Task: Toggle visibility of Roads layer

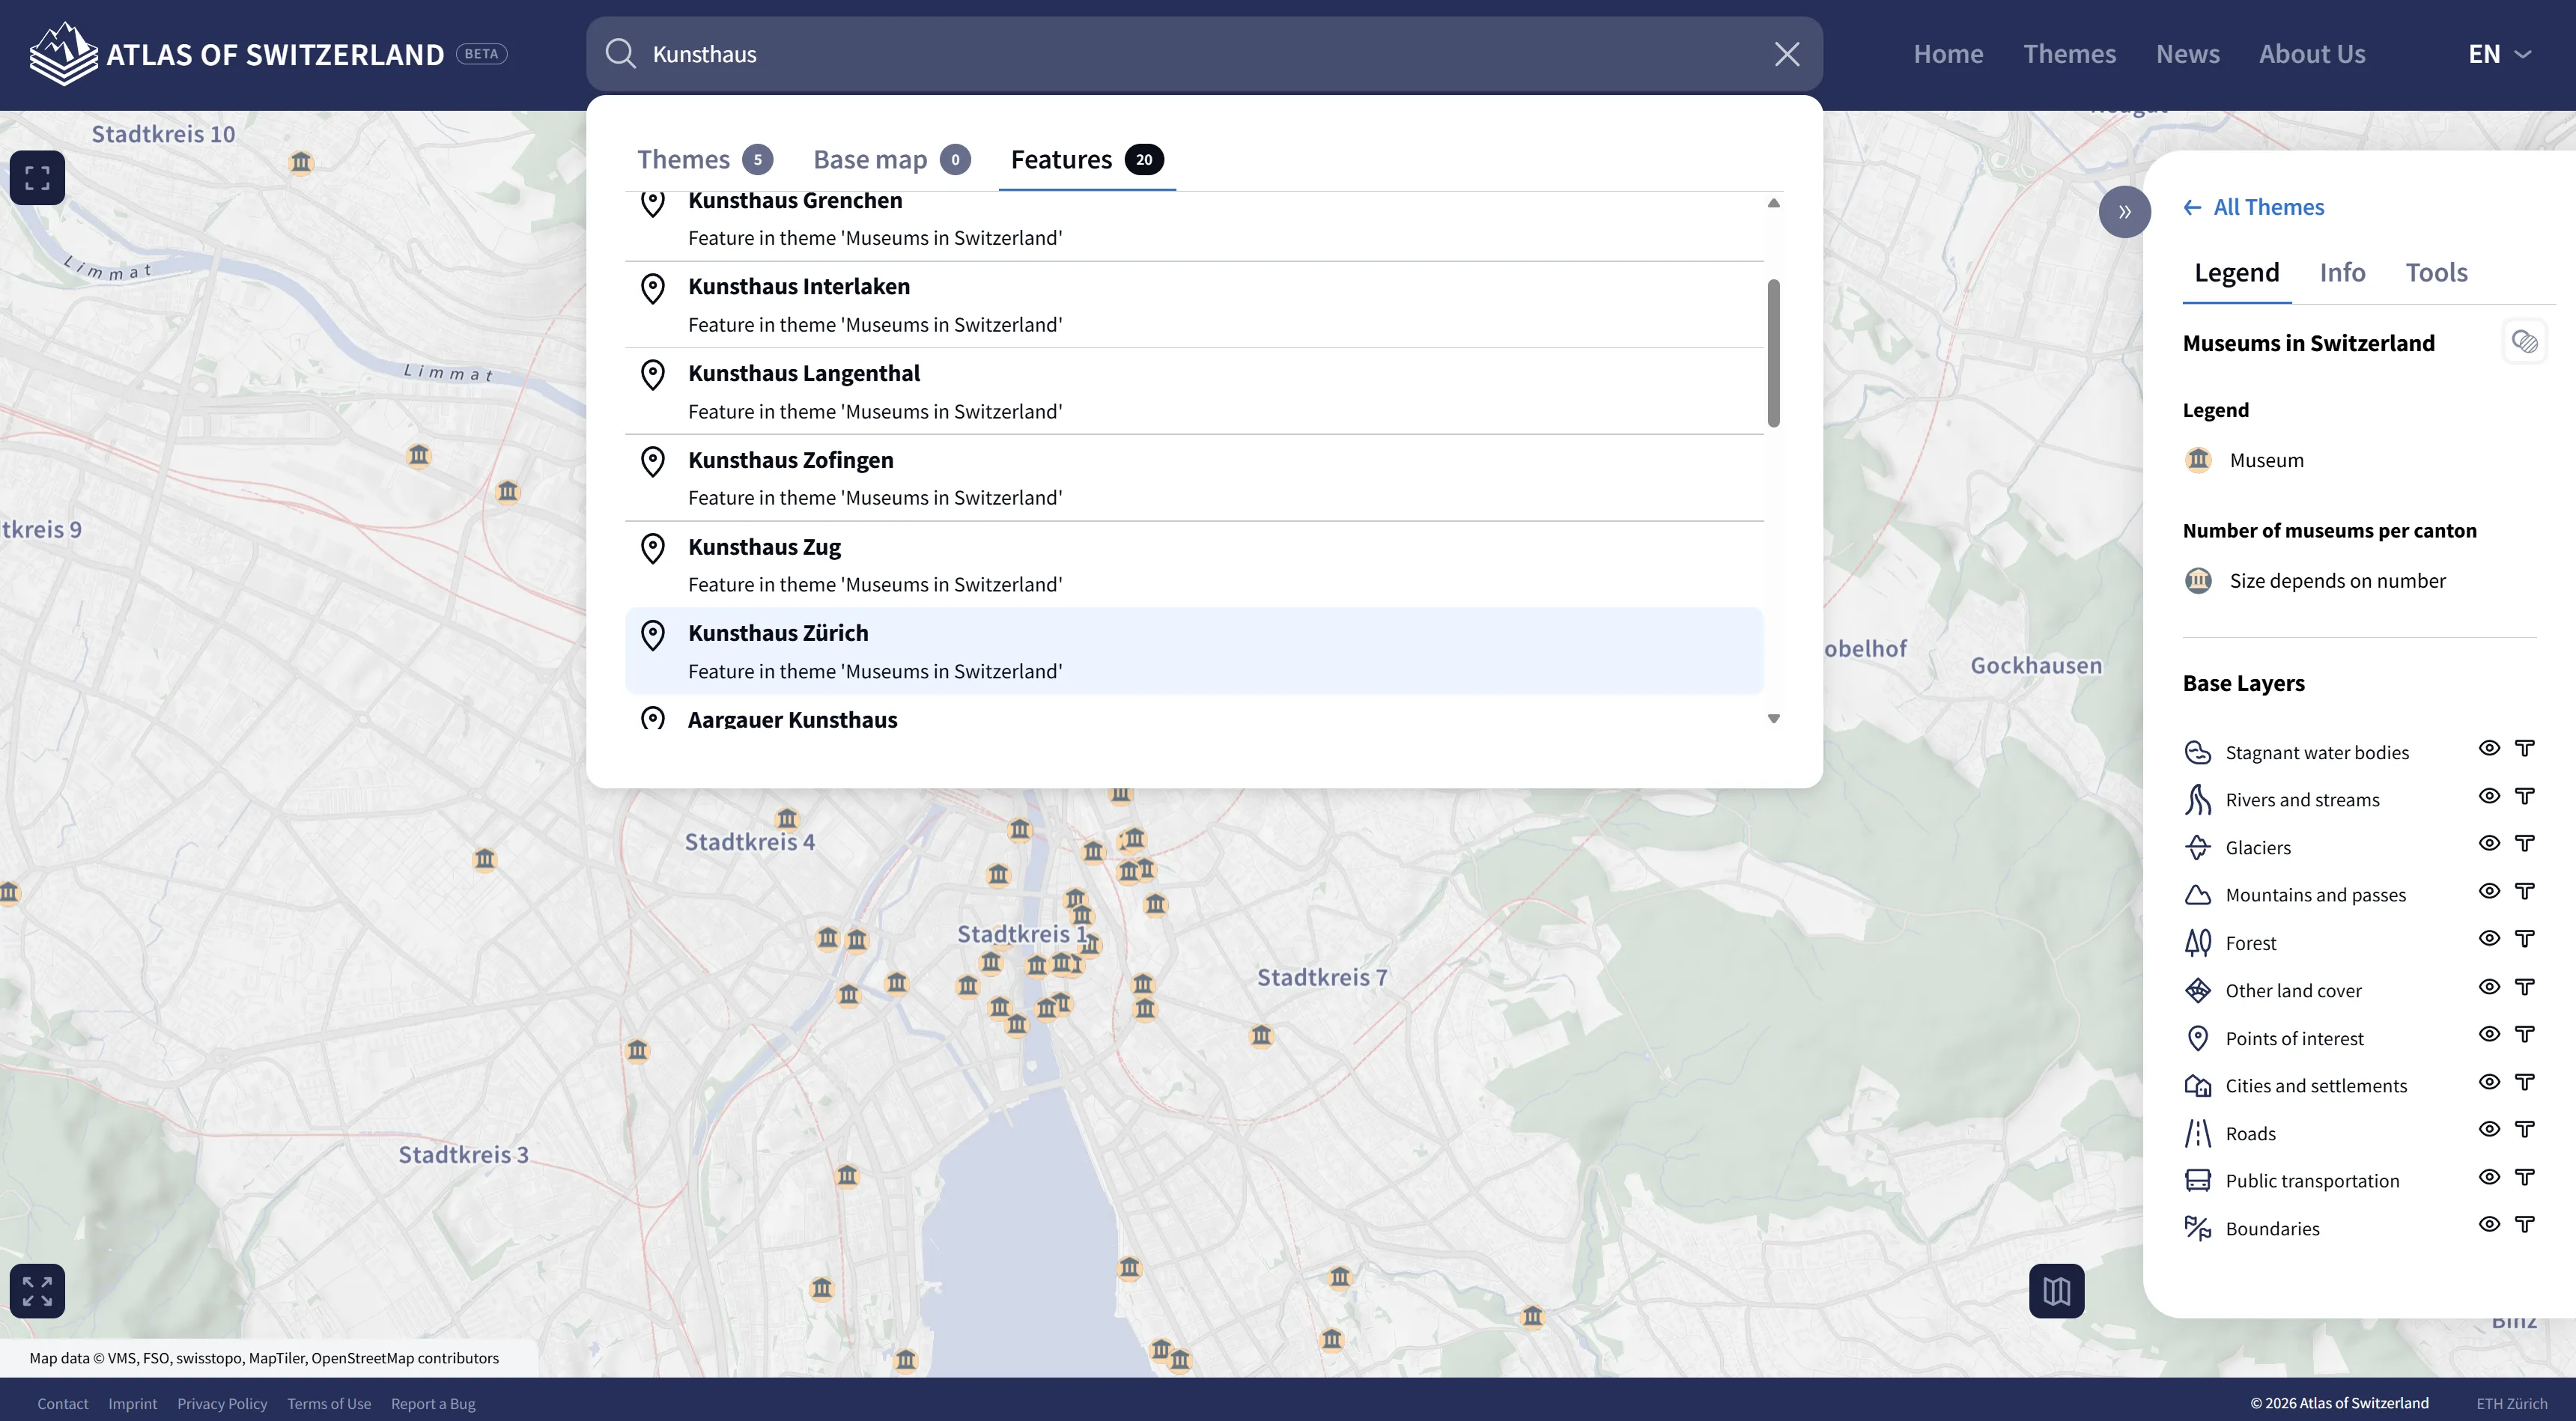Action: tap(2489, 1129)
